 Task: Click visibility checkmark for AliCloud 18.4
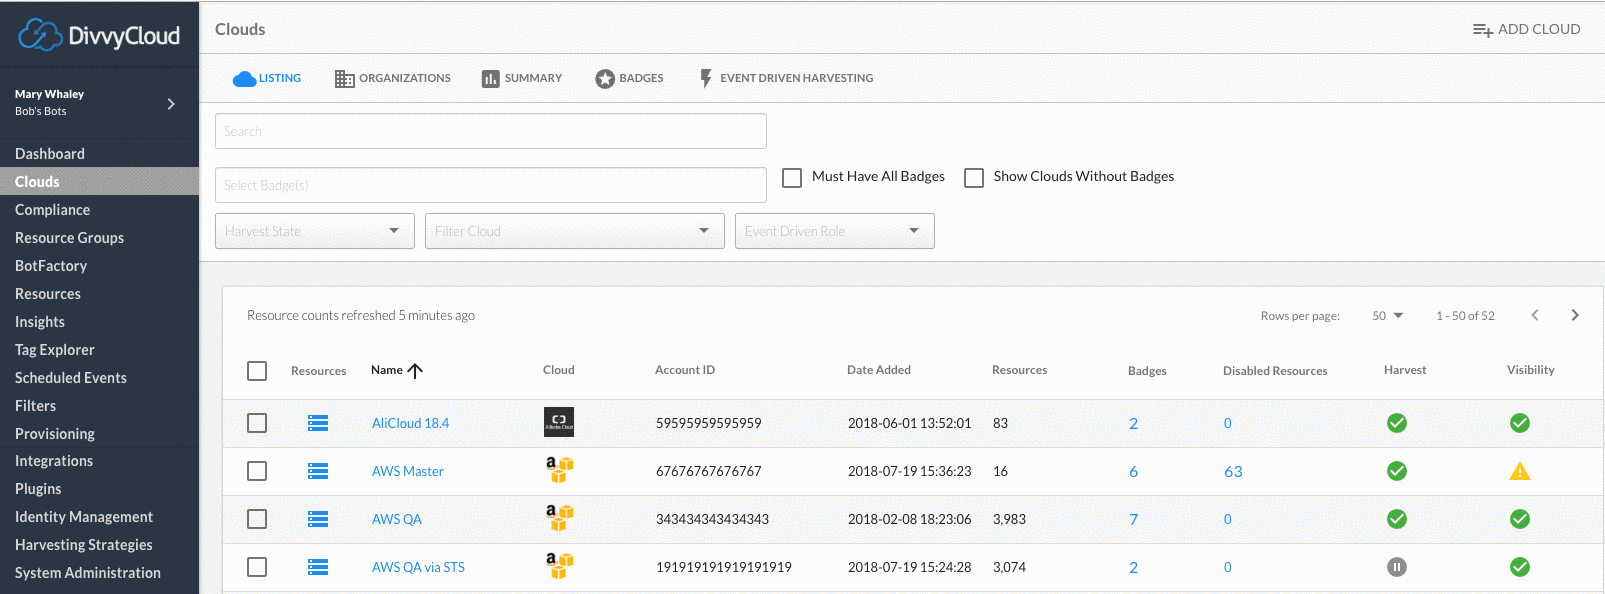tap(1520, 423)
